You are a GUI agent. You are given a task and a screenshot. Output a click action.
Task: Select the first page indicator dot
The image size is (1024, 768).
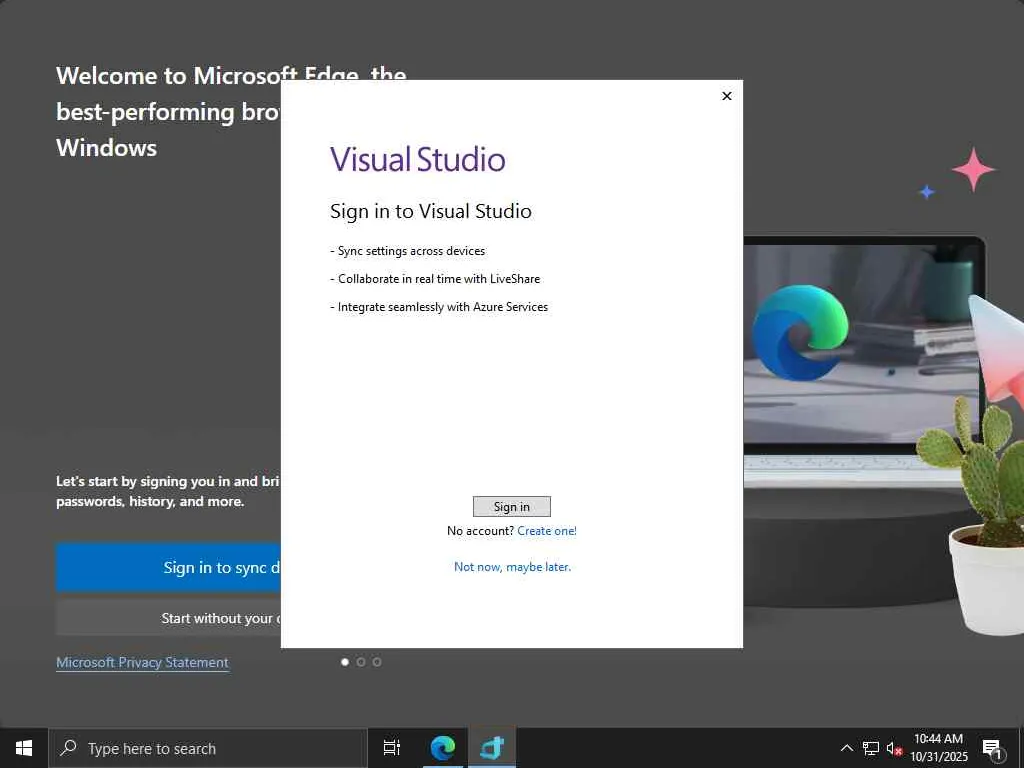[345, 662]
